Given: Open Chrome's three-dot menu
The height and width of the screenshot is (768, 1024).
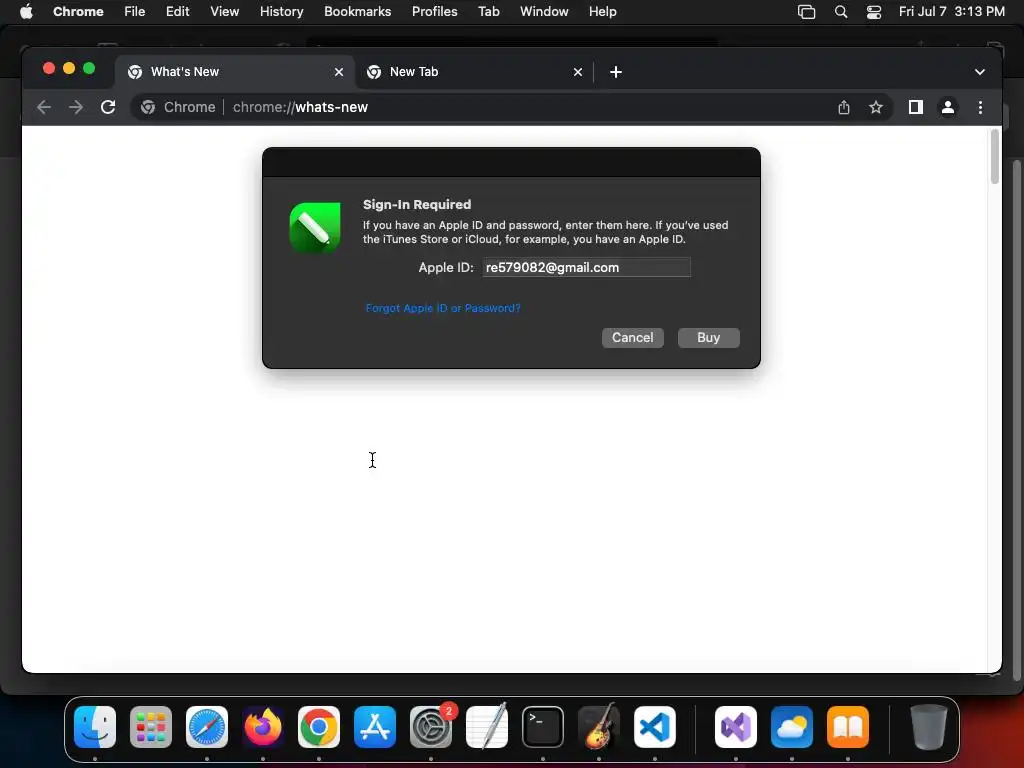Looking at the screenshot, I should pyautogui.click(x=980, y=107).
